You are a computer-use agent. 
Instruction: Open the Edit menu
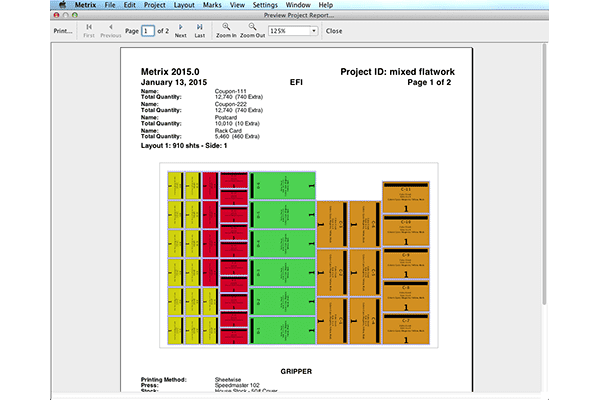[129, 5]
